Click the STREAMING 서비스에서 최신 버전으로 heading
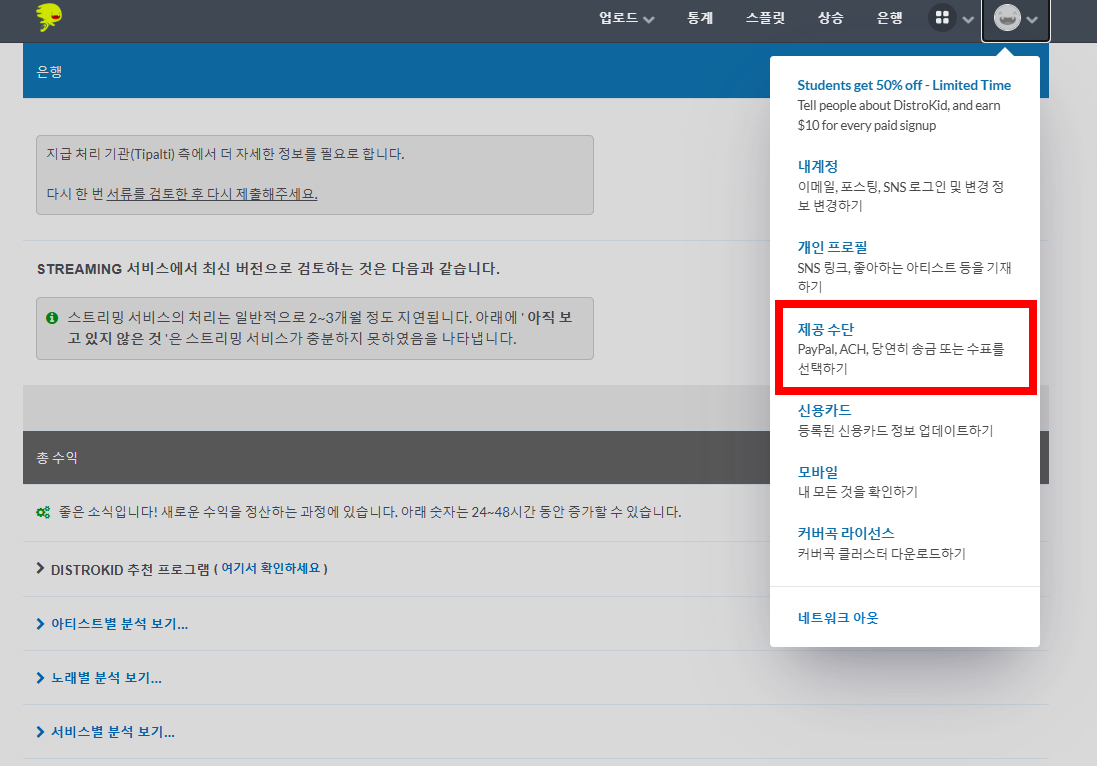Screen dimensions: 1097x766 coord(268,269)
